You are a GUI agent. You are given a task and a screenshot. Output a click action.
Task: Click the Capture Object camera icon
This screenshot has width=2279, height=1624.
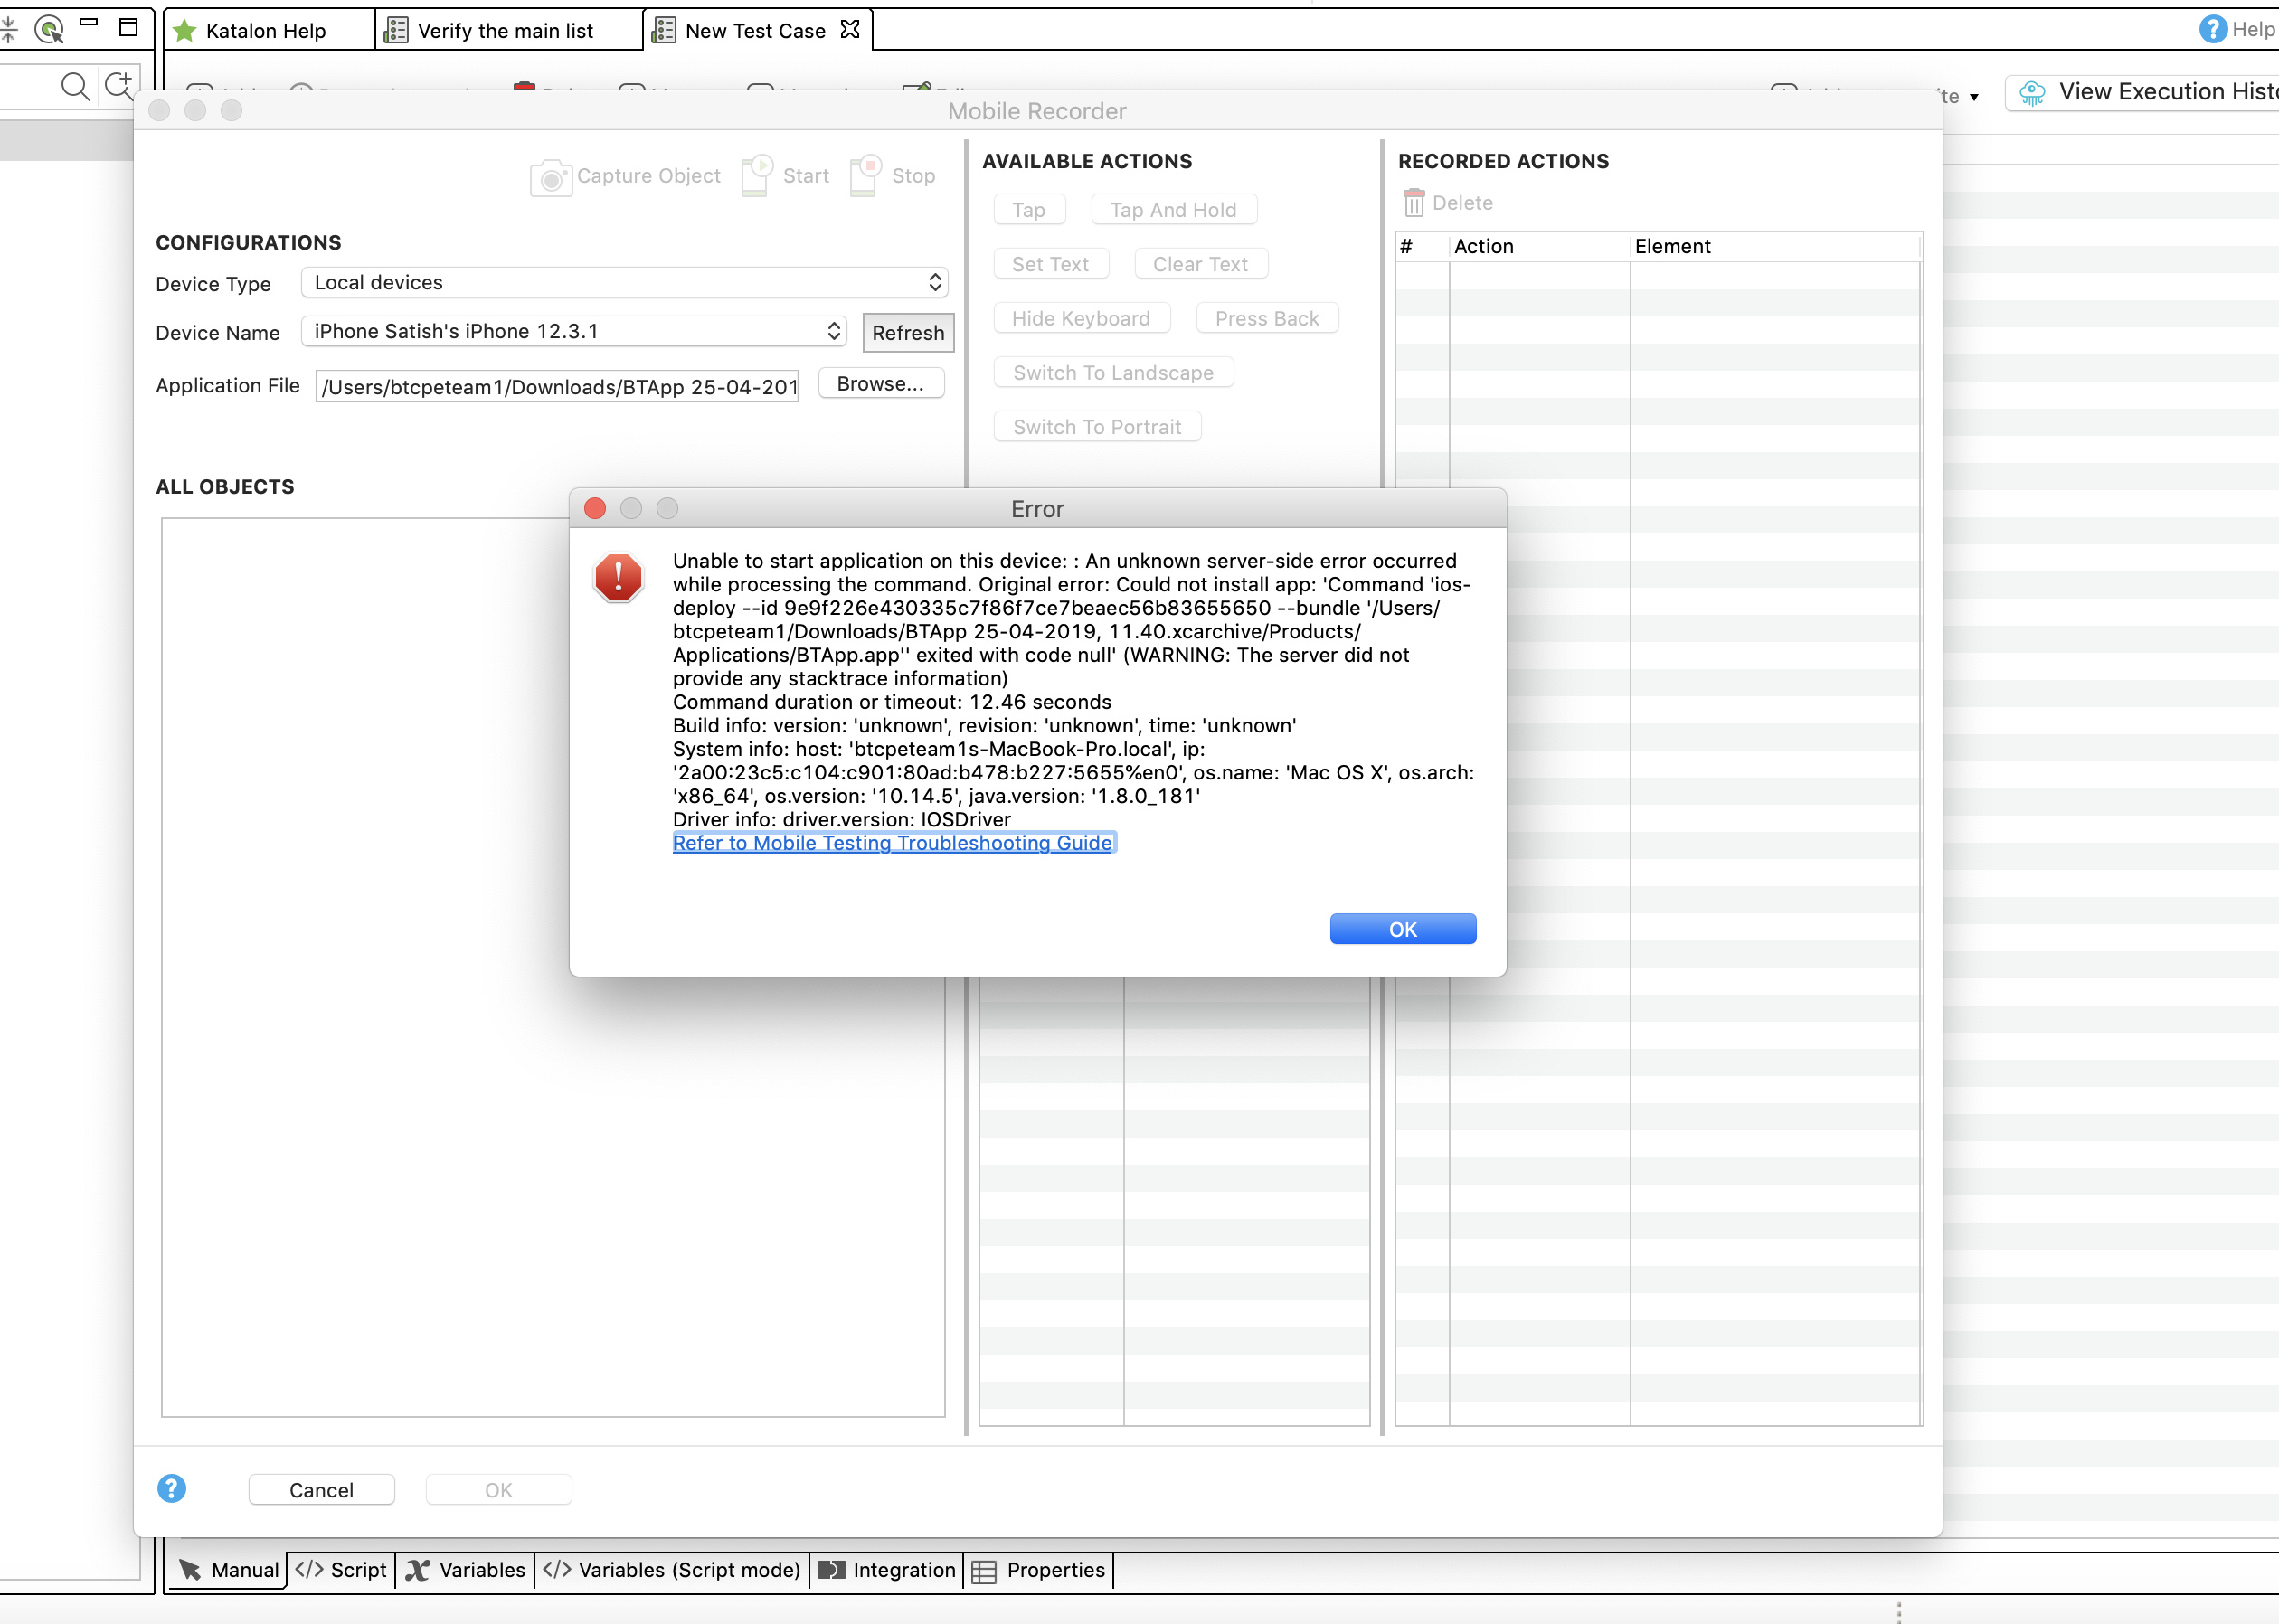coord(551,177)
